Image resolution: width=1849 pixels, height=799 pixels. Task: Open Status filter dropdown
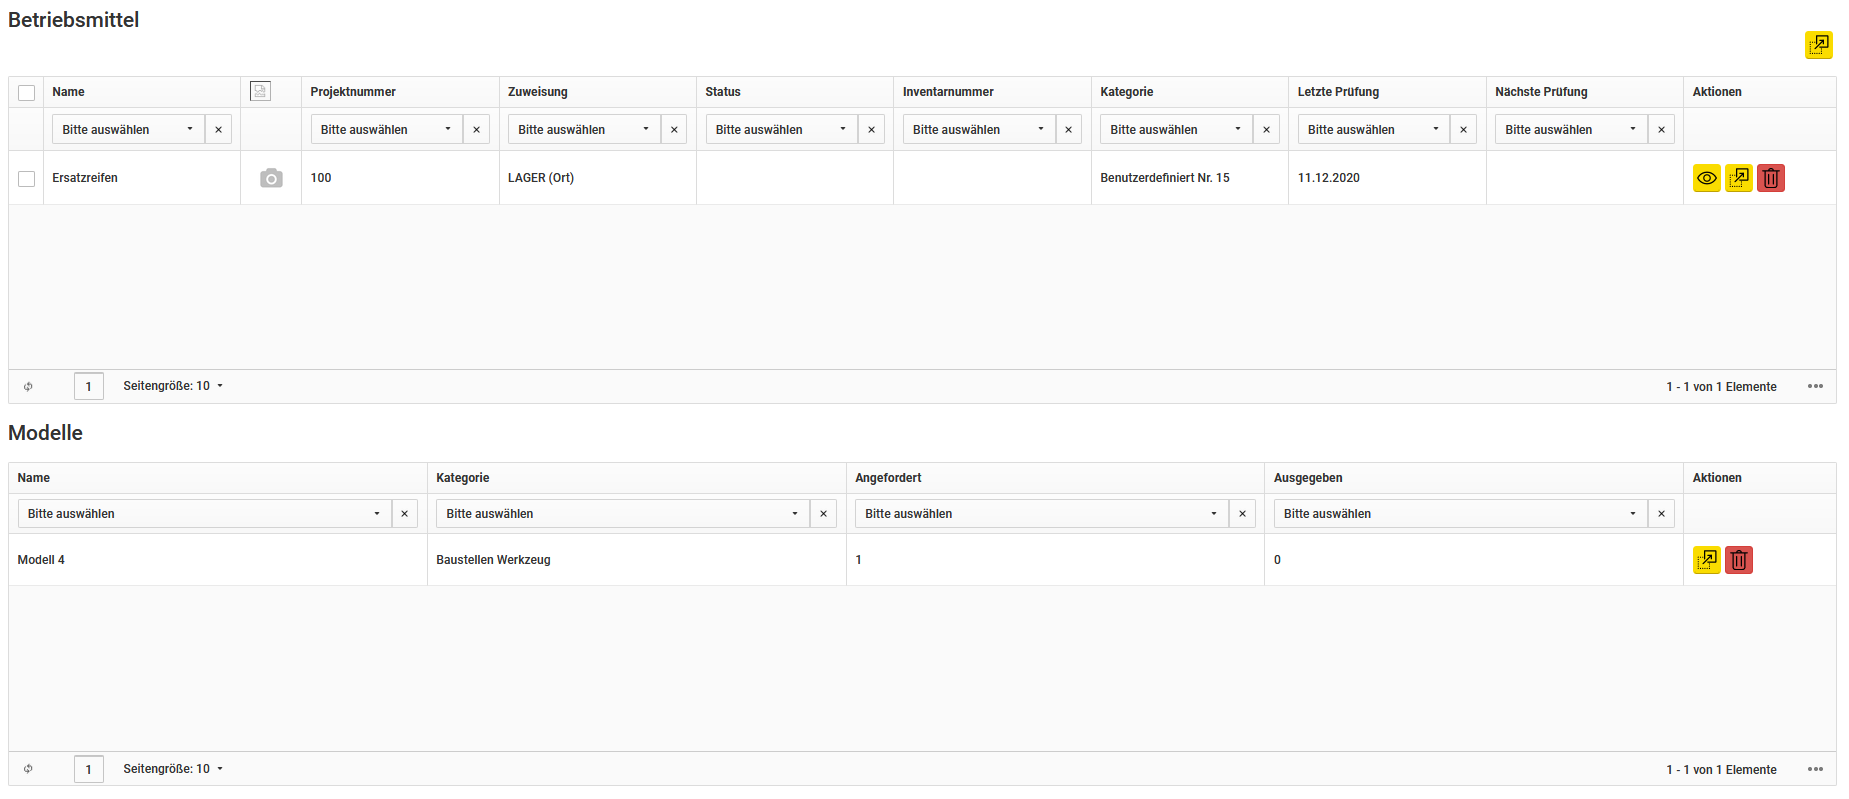(781, 130)
